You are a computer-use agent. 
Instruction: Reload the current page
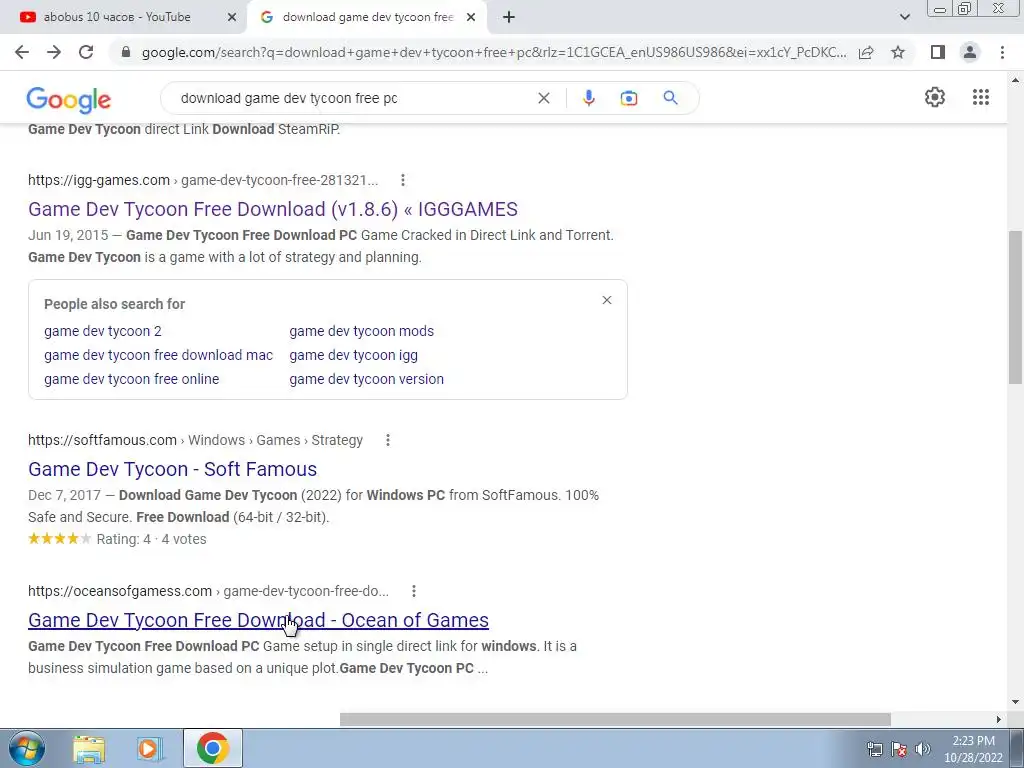[x=86, y=52]
